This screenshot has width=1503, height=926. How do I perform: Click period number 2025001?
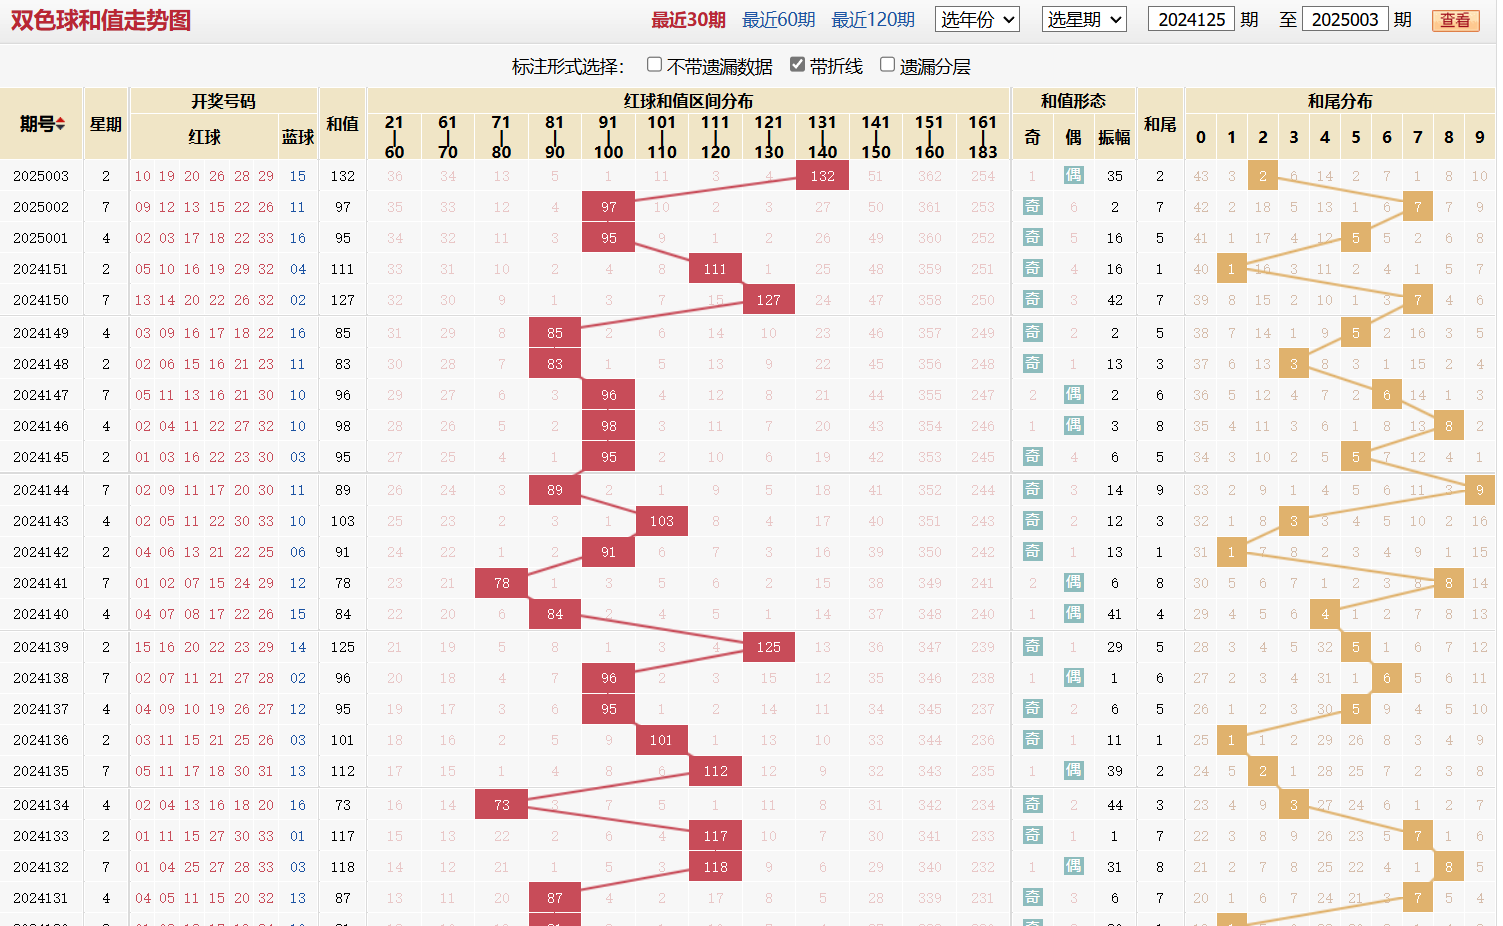[x=41, y=238]
